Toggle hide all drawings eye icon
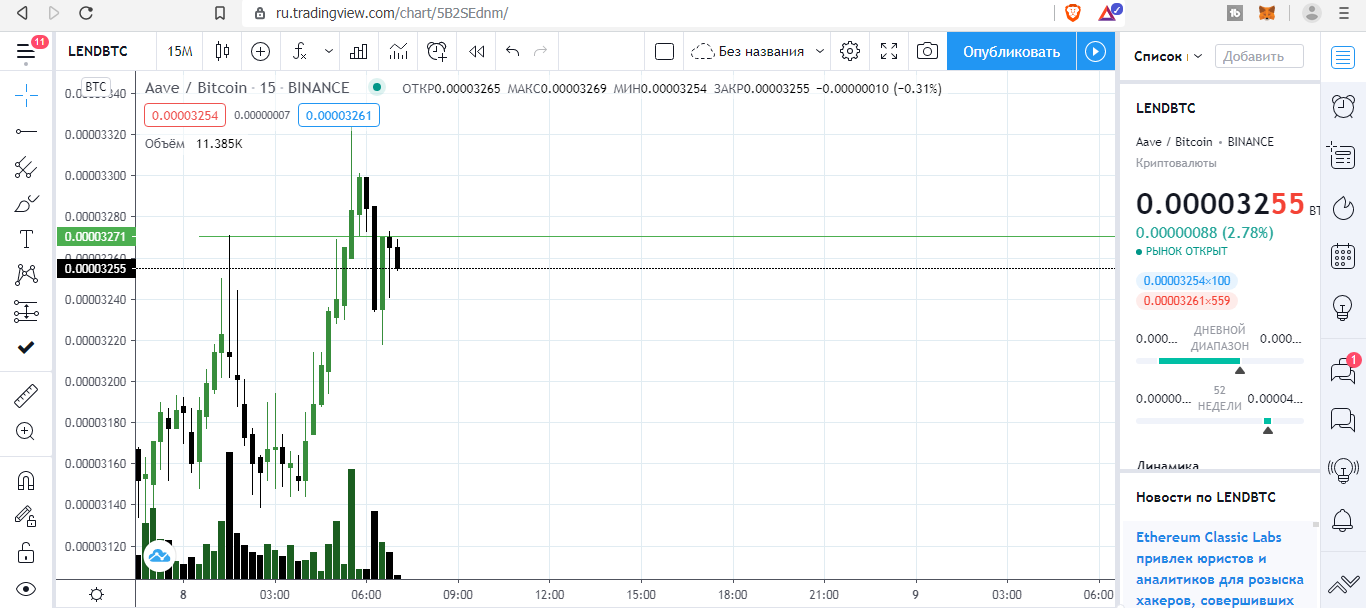This screenshot has width=1366, height=608. 26,588
